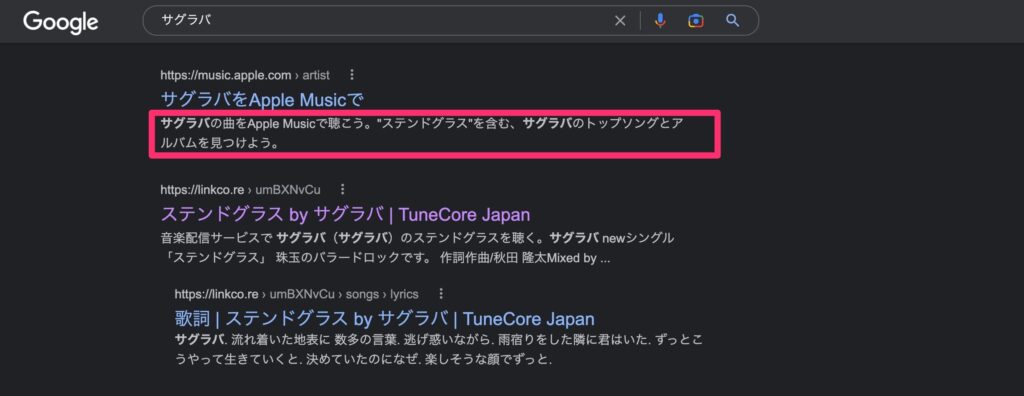Click the linkco.re › umBXNvCu URL
This screenshot has height=396, width=1024.
point(240,190)
